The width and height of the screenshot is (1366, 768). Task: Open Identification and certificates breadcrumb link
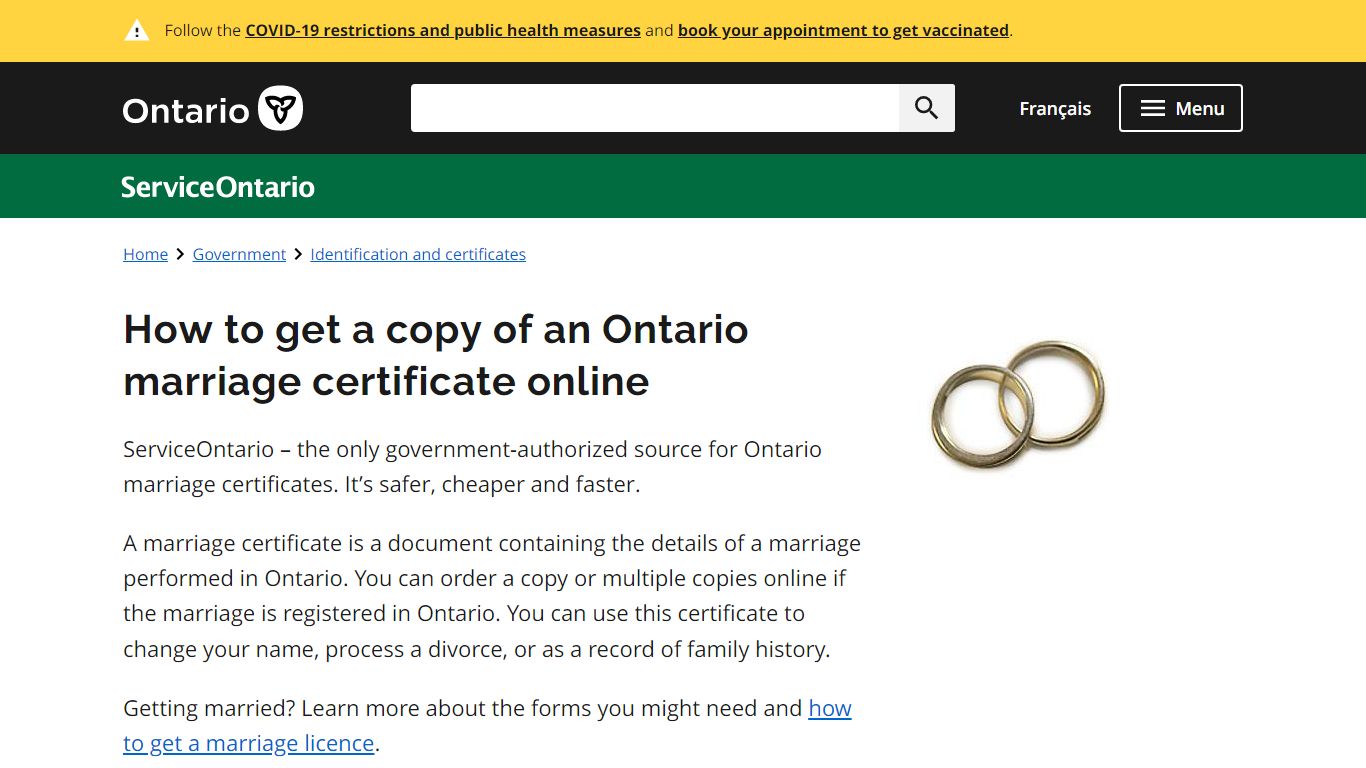coord(418,254)
